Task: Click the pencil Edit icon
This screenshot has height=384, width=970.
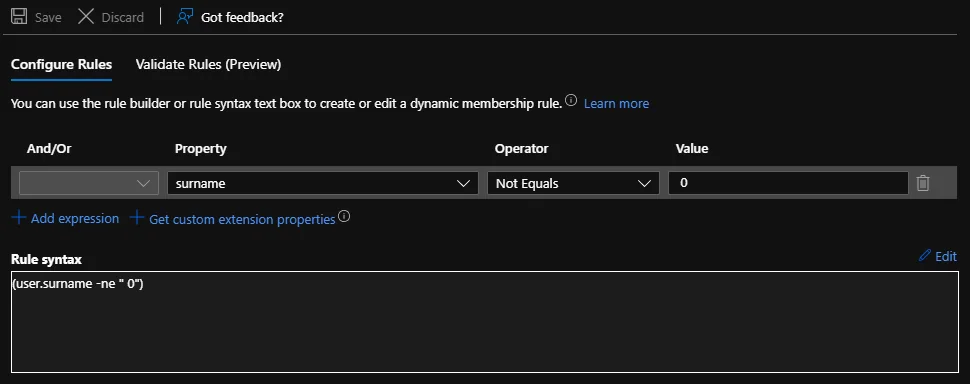Action: [925, 255]
